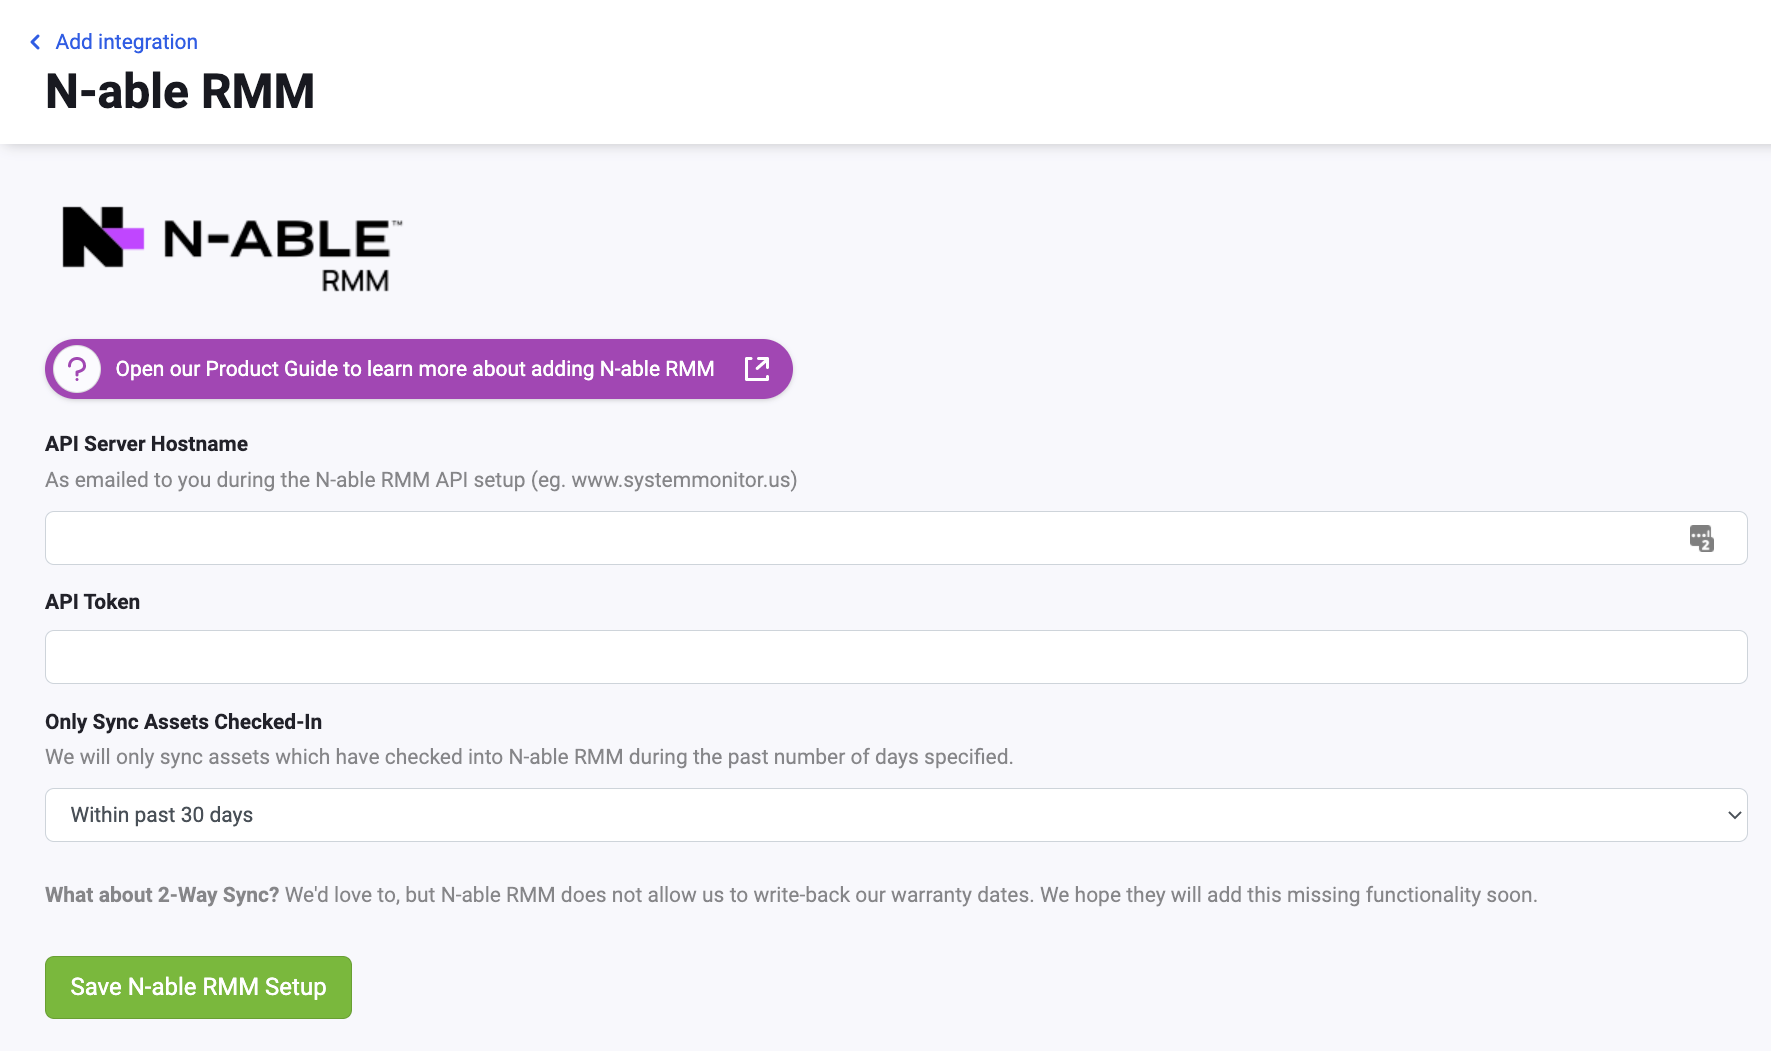Focus the API Server Hostname input field
Screen dimensions: 1771x1051
[896, 538]
